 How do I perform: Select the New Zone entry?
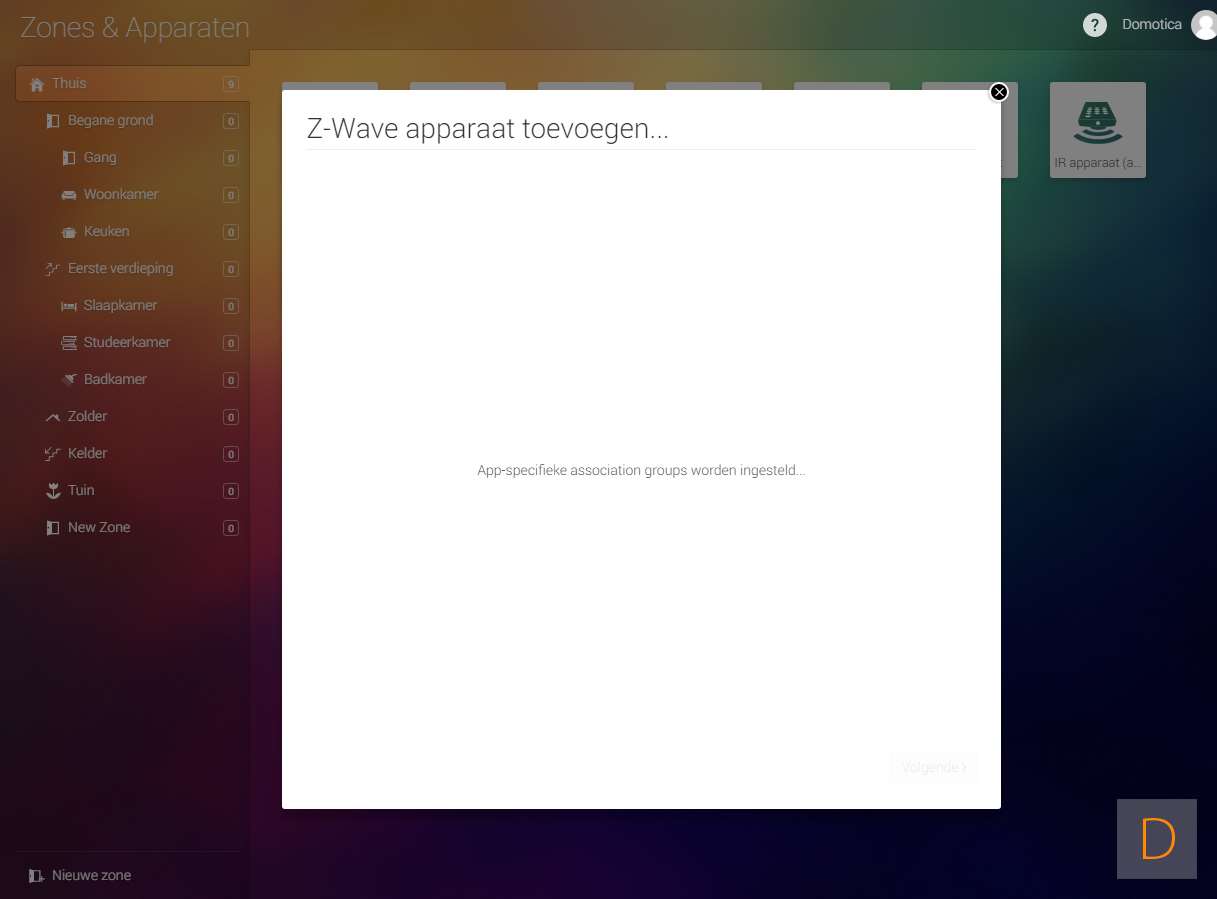[98, 528]
